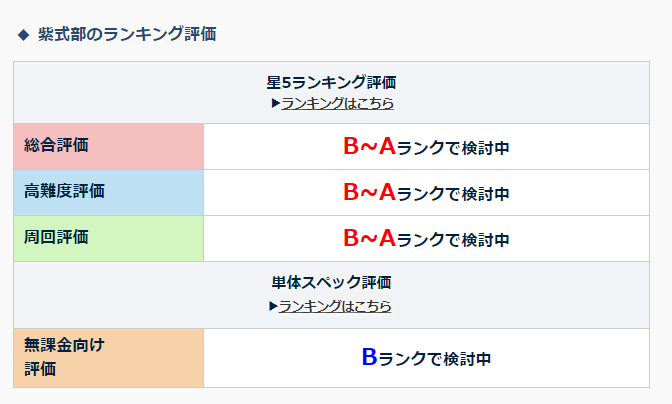Select the orange 無課金向け評価 label cell
The height and width of the screenshot is (404, 672).
(108, 357)
